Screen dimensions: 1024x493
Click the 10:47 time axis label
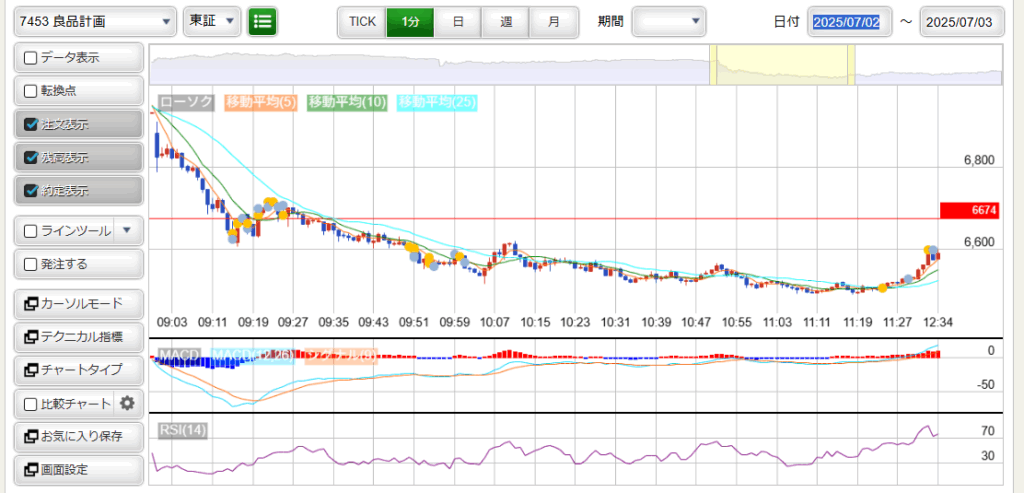point(697,322)
